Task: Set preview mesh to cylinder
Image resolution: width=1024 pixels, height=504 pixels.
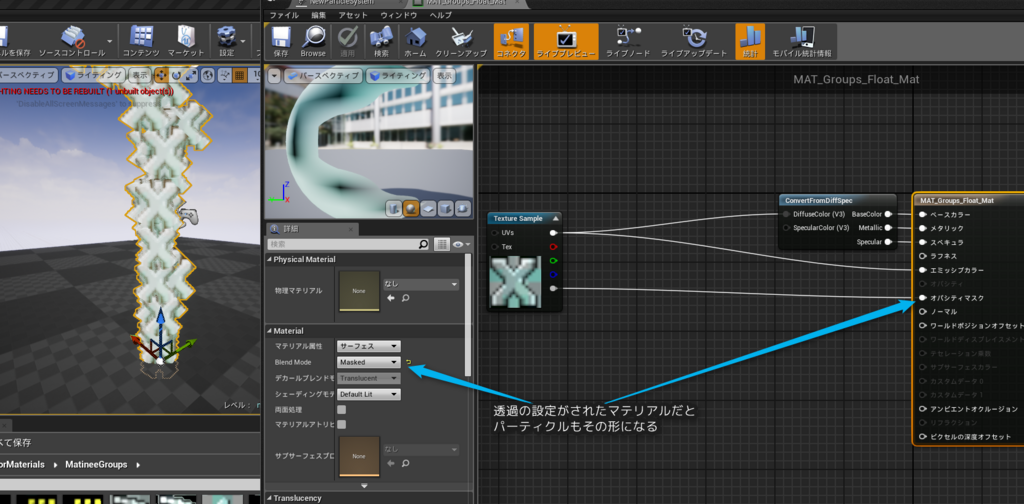Action: click(394, 208)
